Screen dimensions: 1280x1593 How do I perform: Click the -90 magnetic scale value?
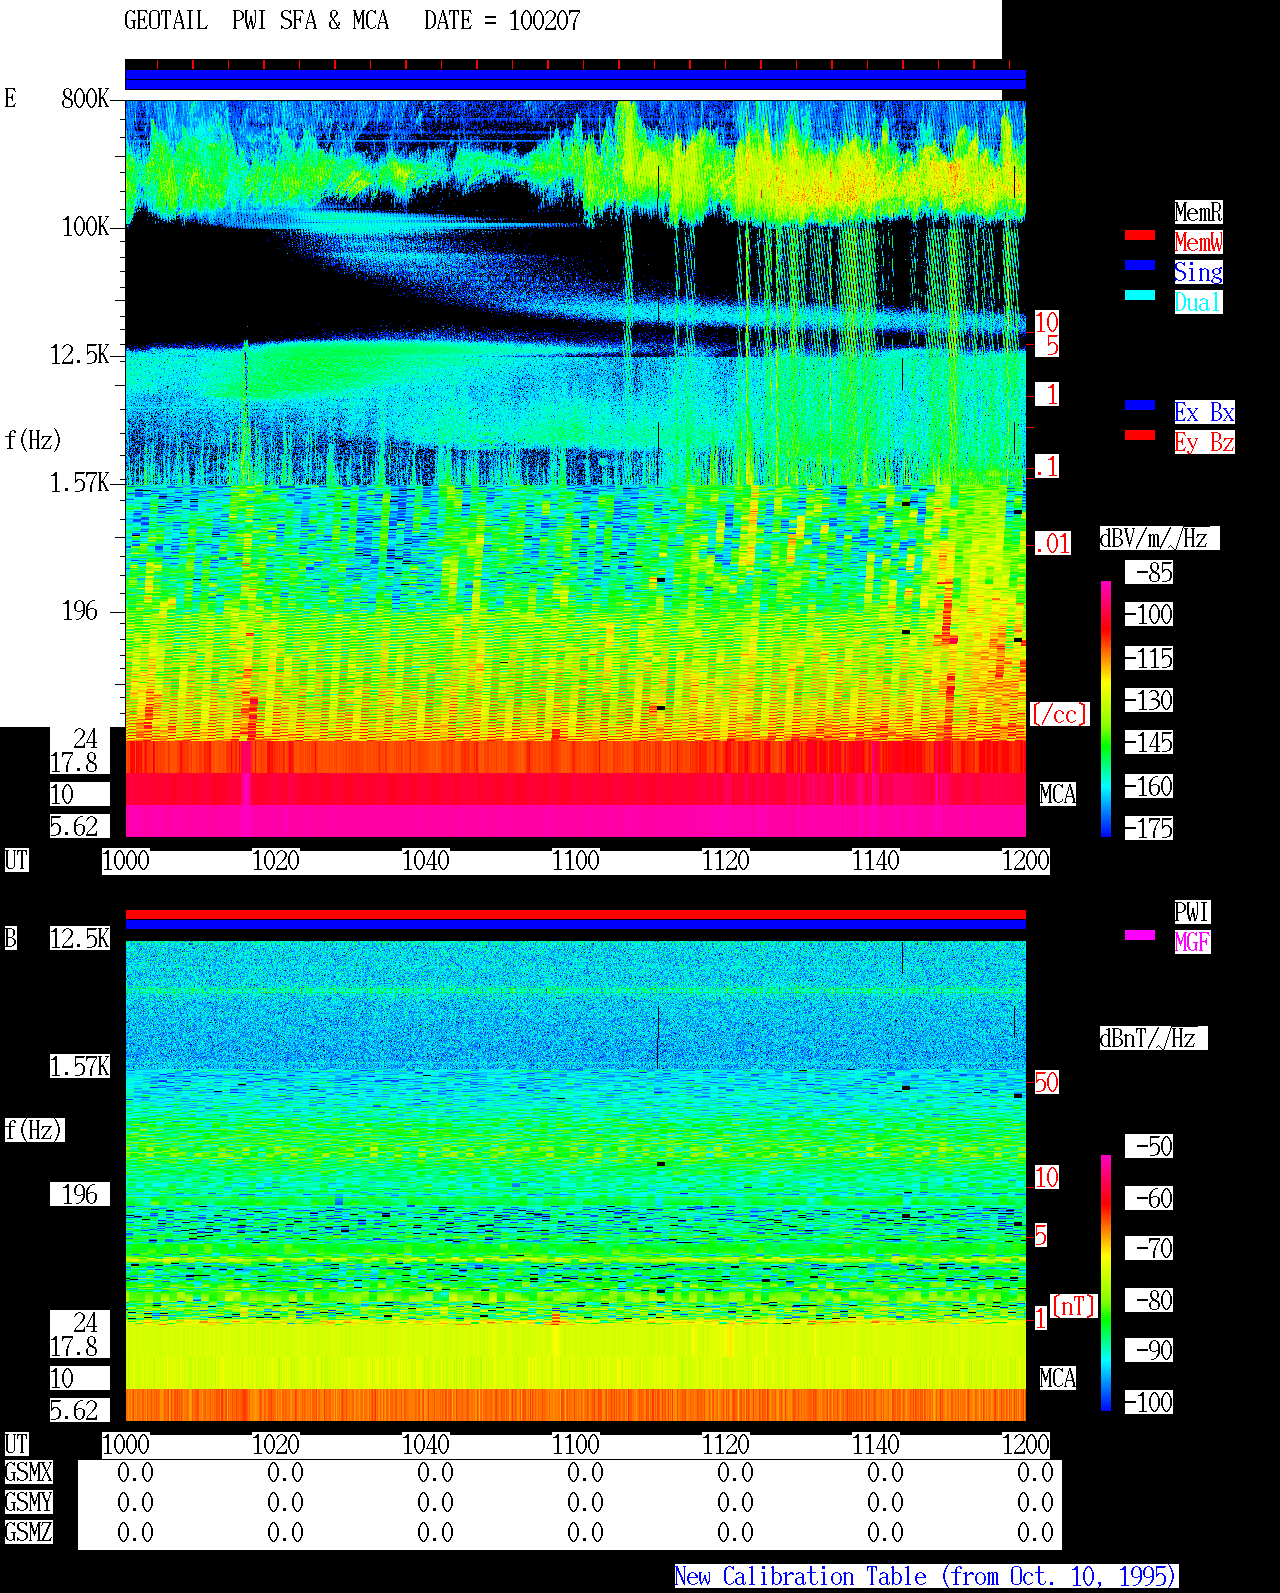click(1149, 1350)
